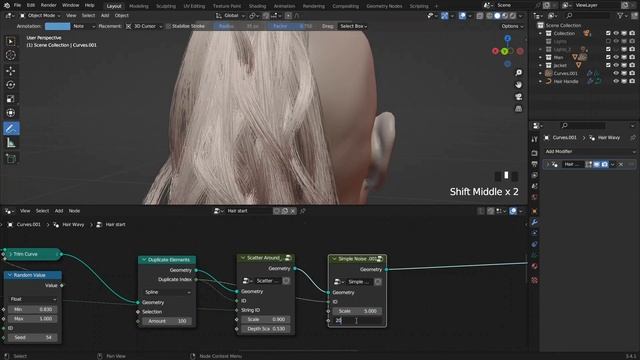The height and width of the screenshot is (360, 640).
Task: Open the Render menu
Action: point(49,5)
